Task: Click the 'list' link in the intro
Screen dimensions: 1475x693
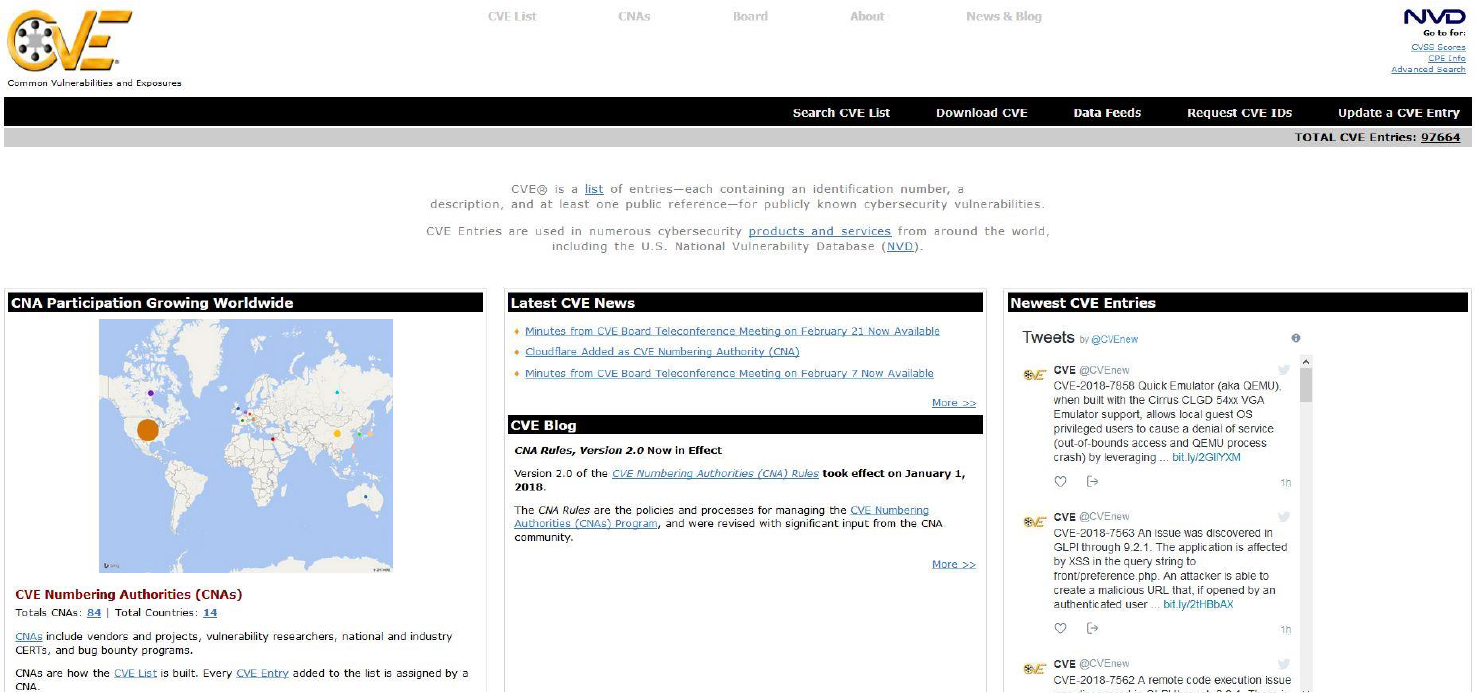Action: point(594,189)
